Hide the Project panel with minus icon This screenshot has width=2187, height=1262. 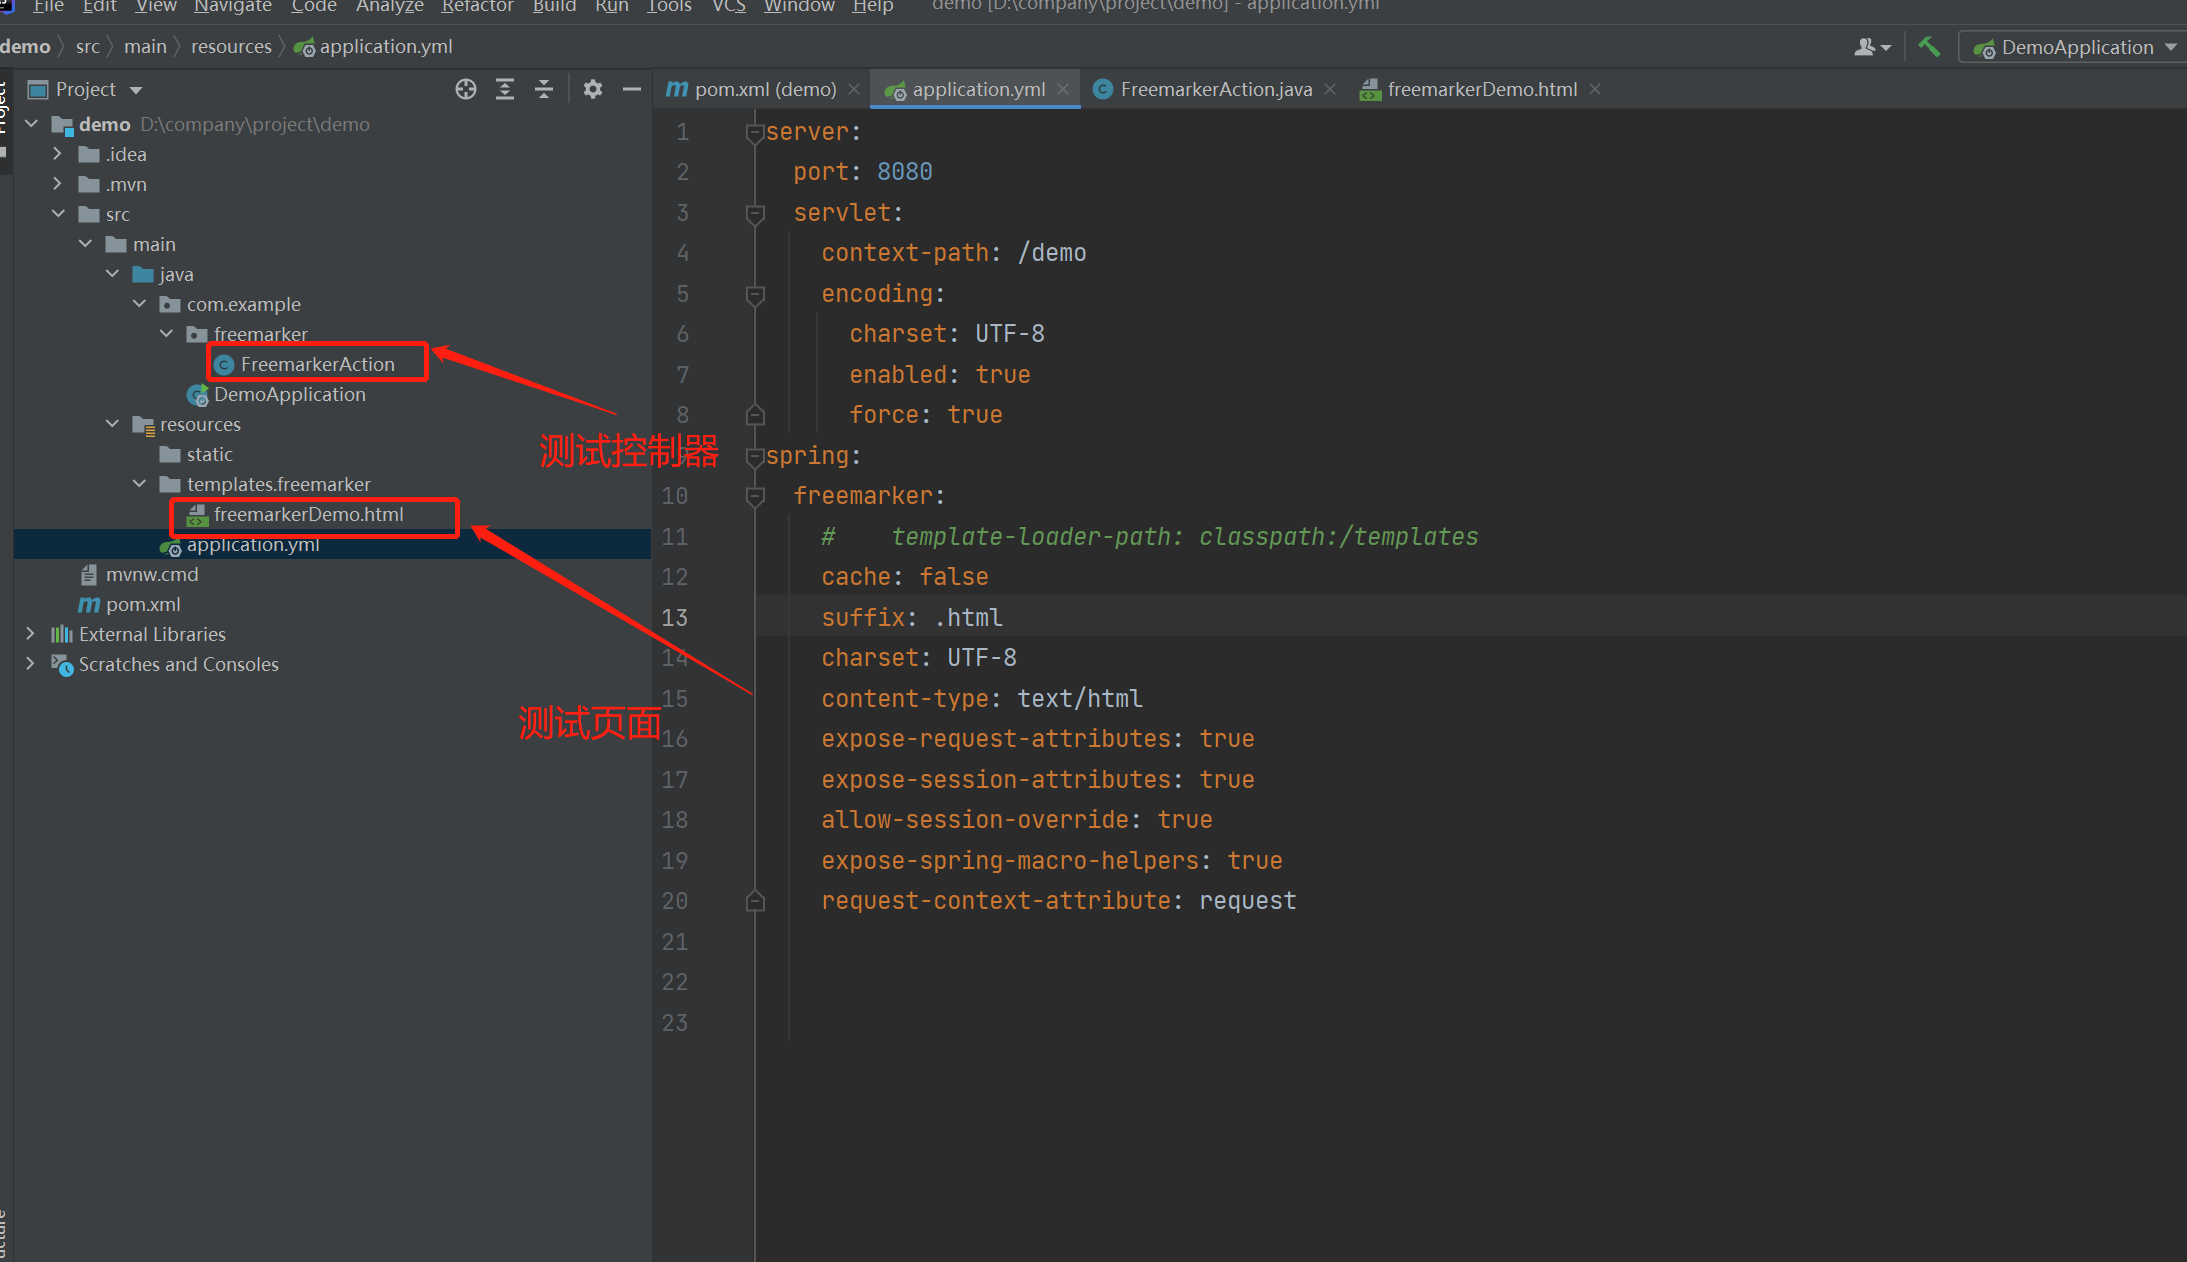point(632,89)
